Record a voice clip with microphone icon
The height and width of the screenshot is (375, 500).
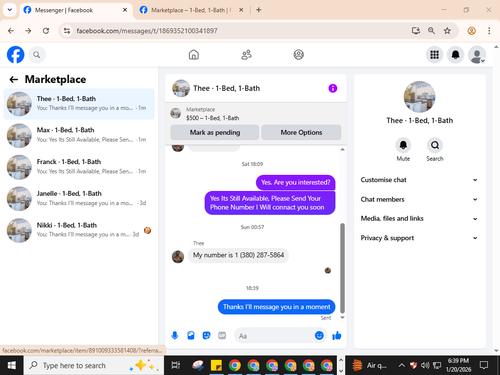tap(175, 335)
